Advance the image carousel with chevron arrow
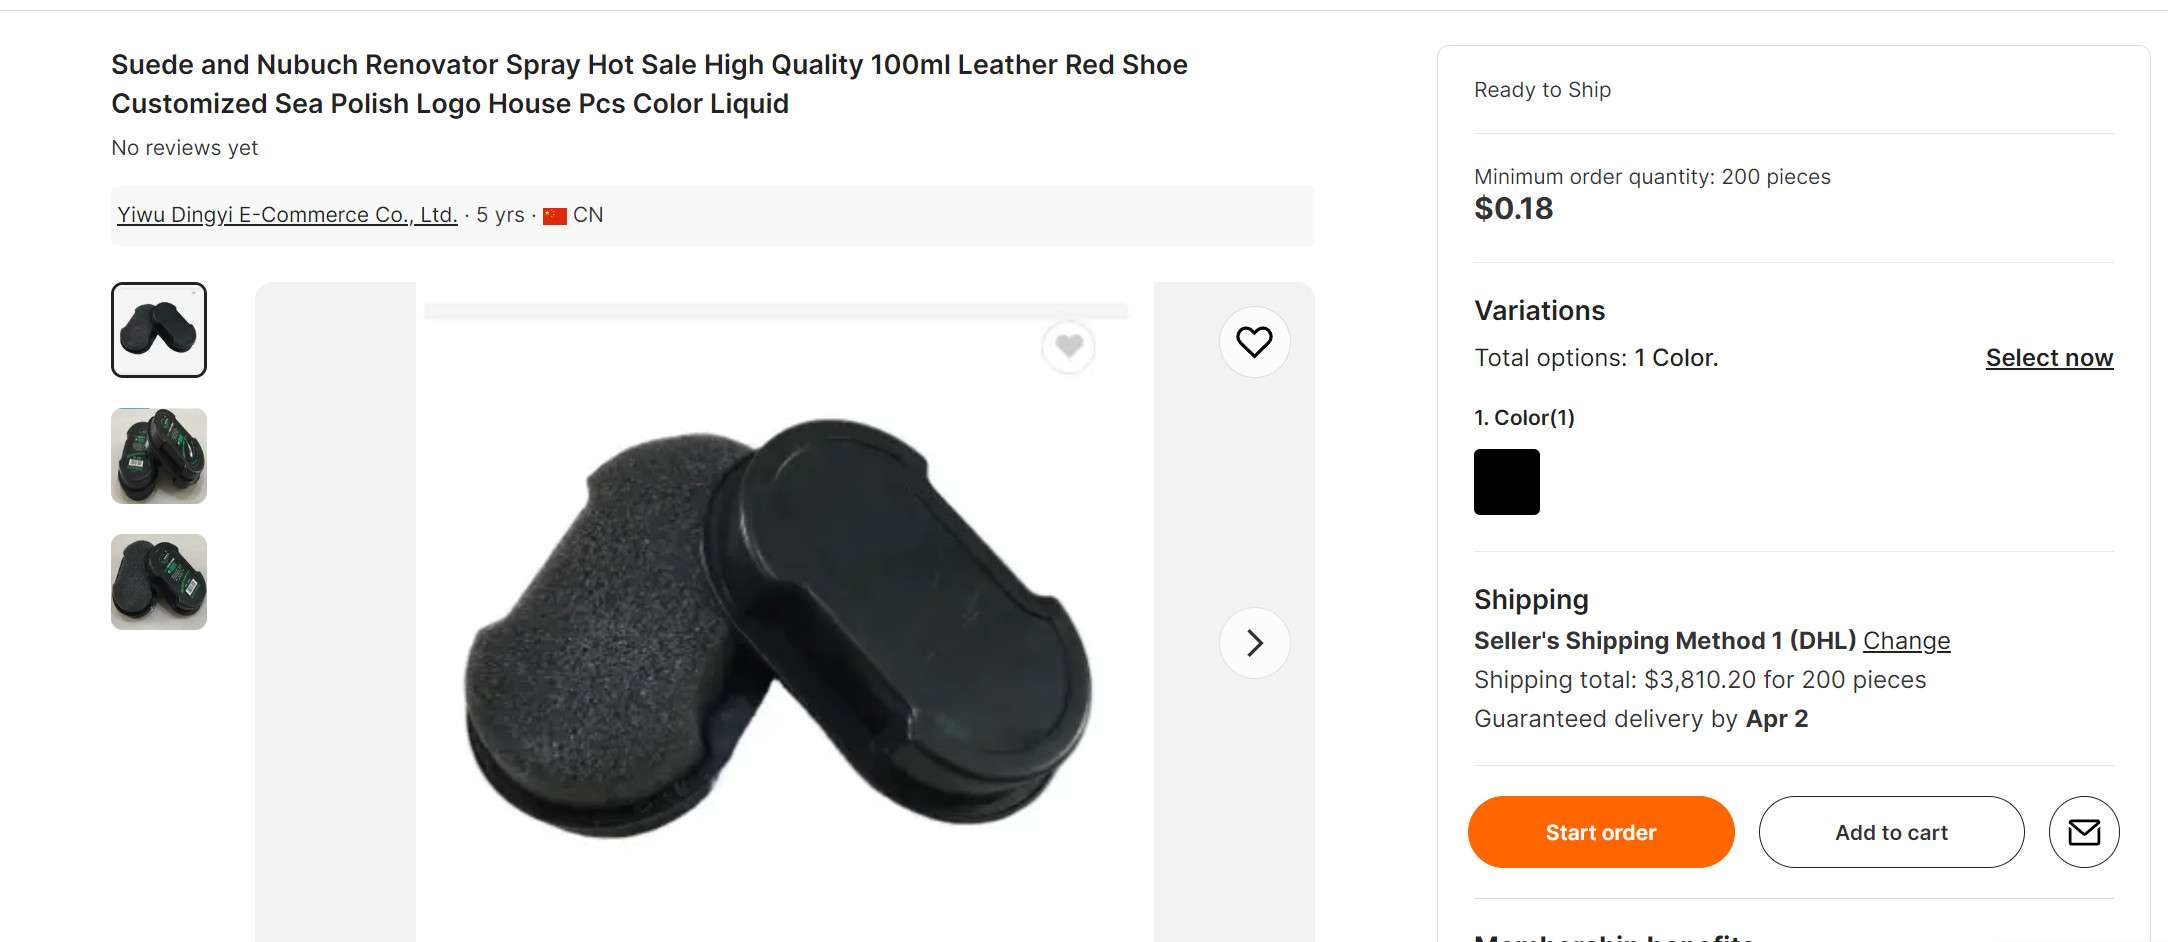The image size is (2168, 942). pos(1255,642)
